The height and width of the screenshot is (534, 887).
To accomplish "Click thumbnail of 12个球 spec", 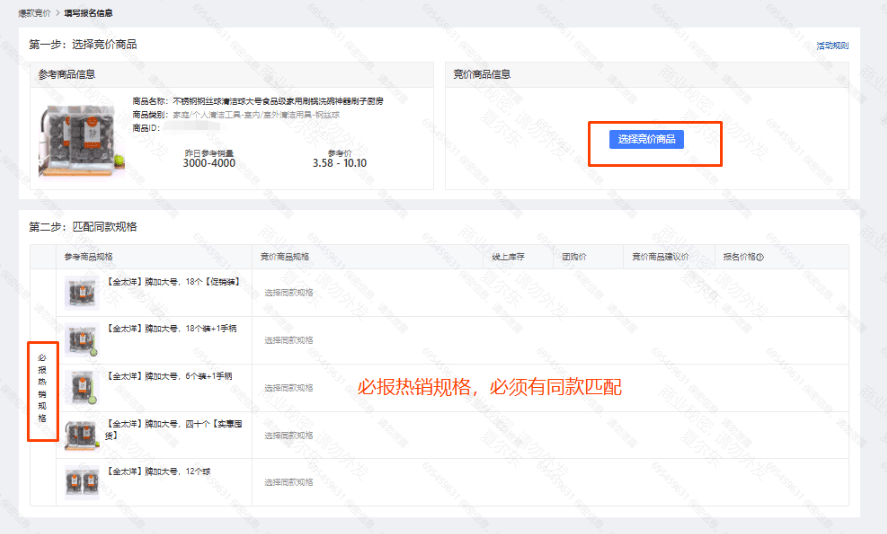I will 81,481.
